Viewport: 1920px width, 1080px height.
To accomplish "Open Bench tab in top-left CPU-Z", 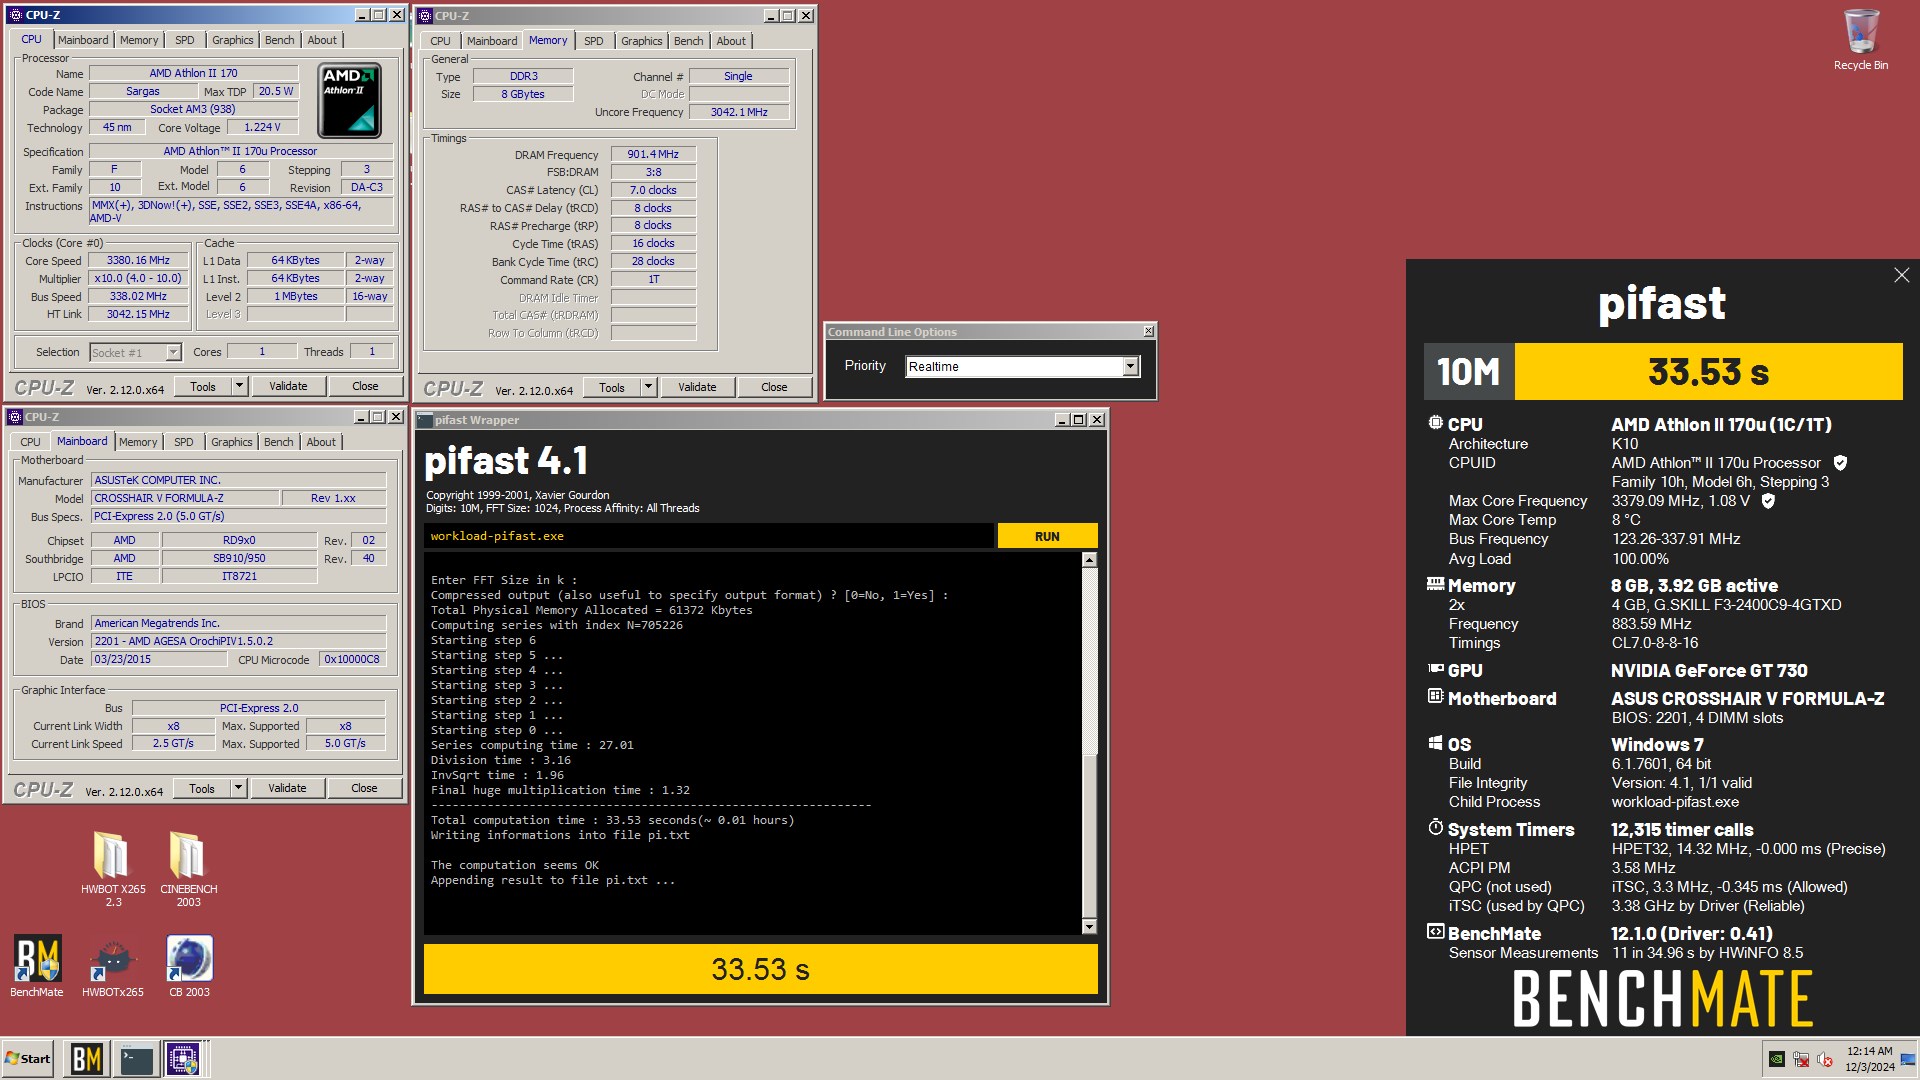I will (280, 40).
